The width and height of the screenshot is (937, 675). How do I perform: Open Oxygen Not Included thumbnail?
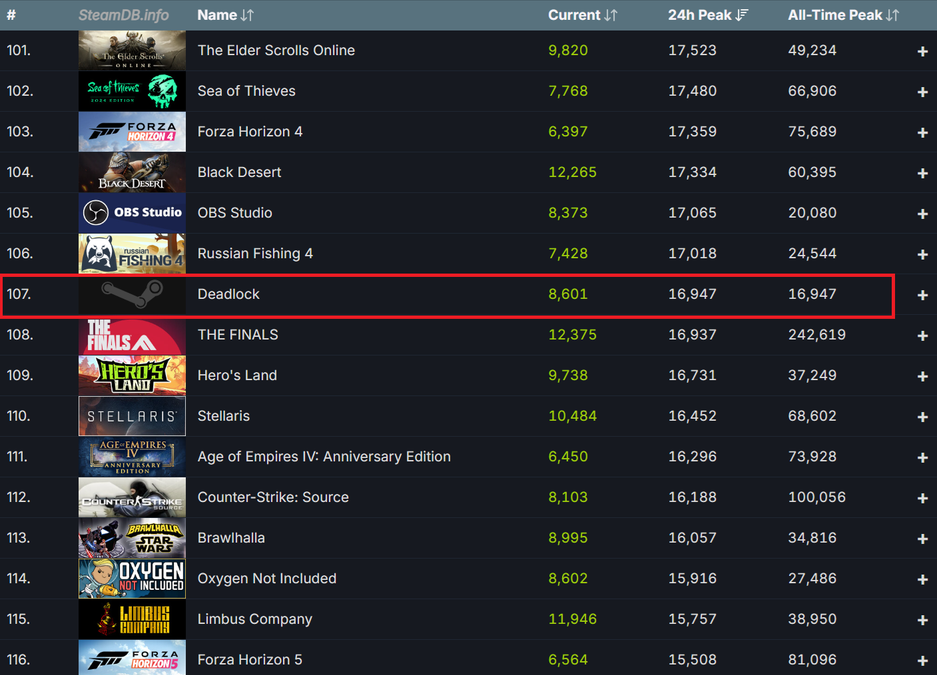[132, 578]
